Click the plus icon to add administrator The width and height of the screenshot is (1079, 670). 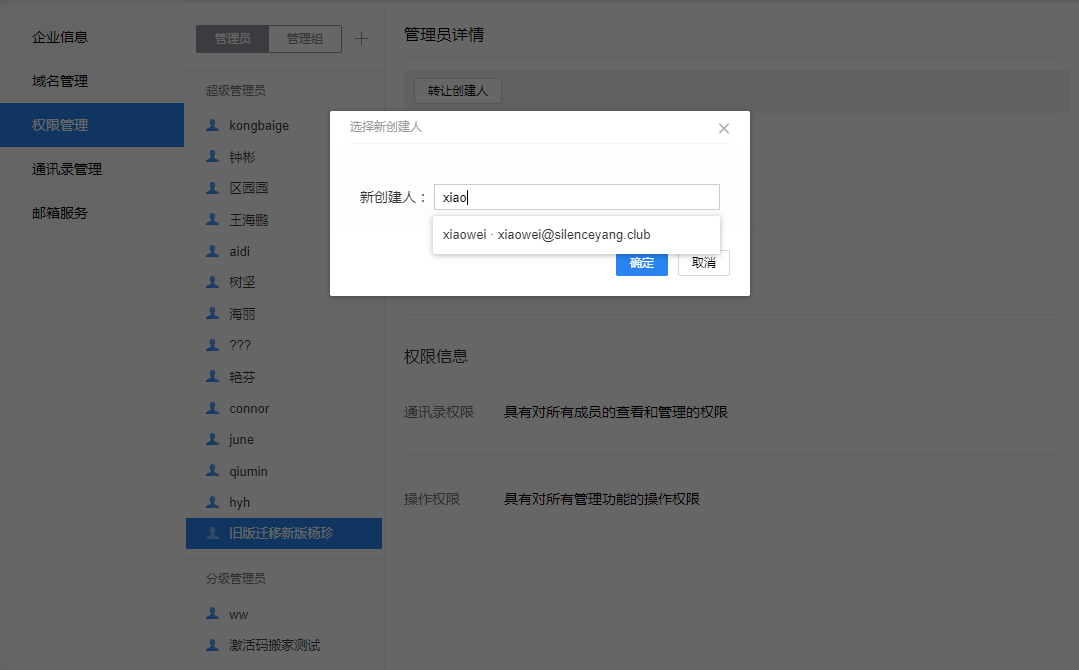[362, 39]
